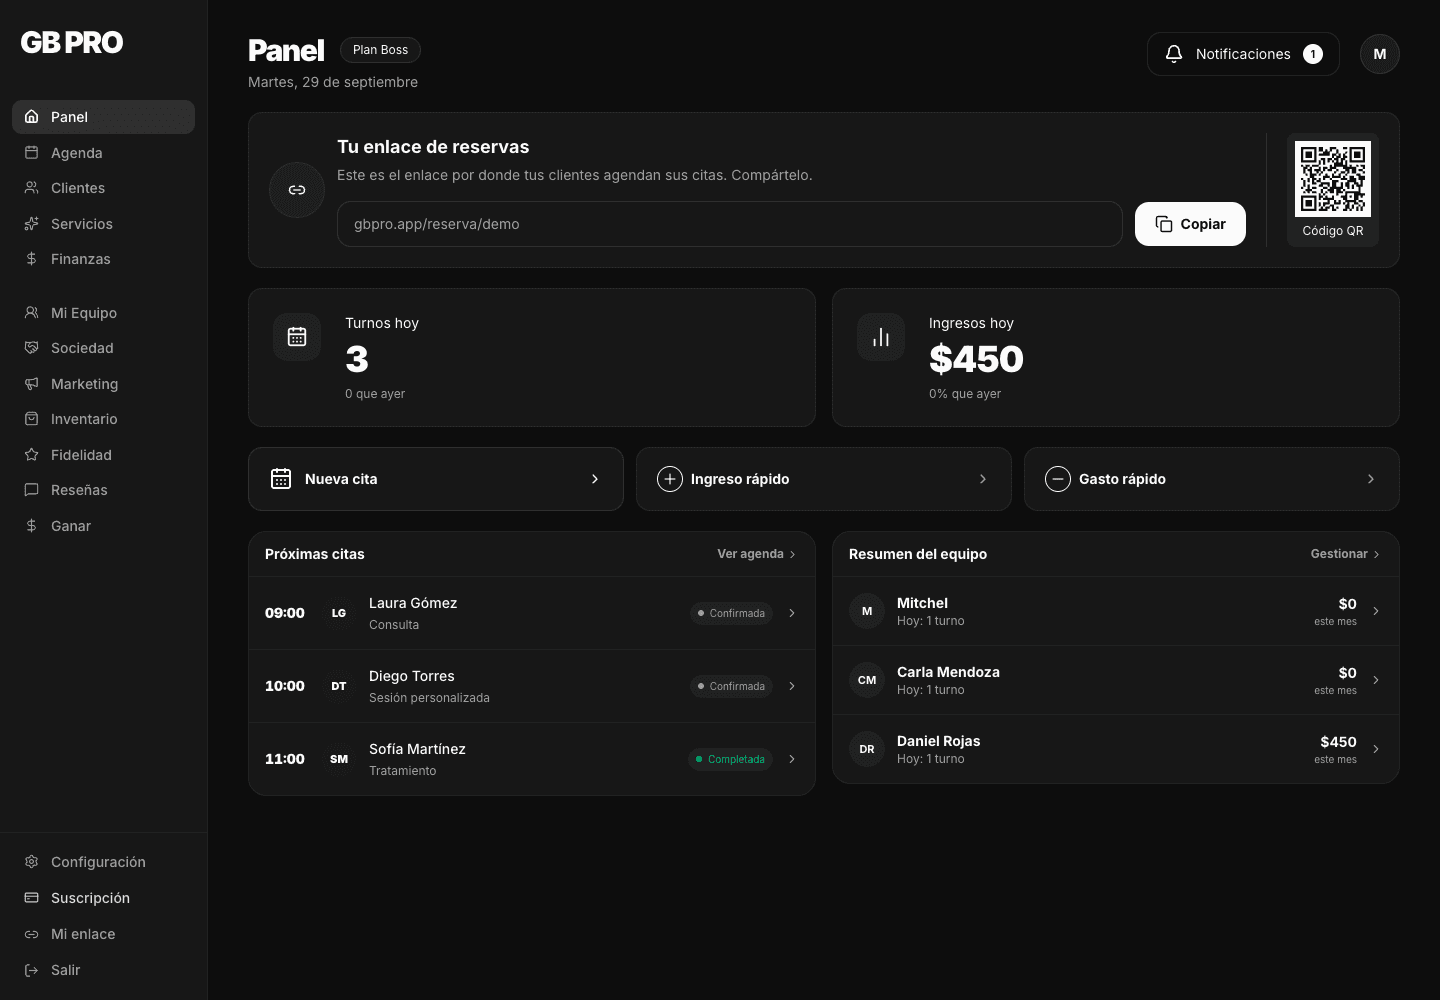Click the Ingresos hoy bar chart icon
The image size is (1440, 1000).
pos(881,337)
